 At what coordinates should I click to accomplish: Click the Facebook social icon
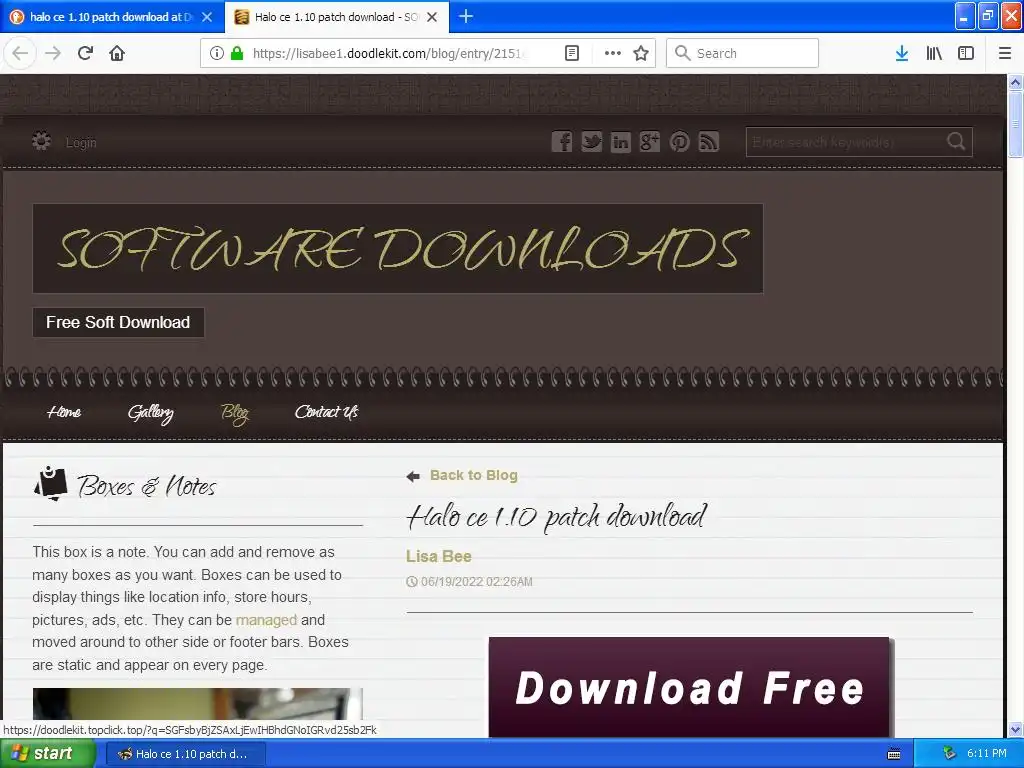coord(562,141)
